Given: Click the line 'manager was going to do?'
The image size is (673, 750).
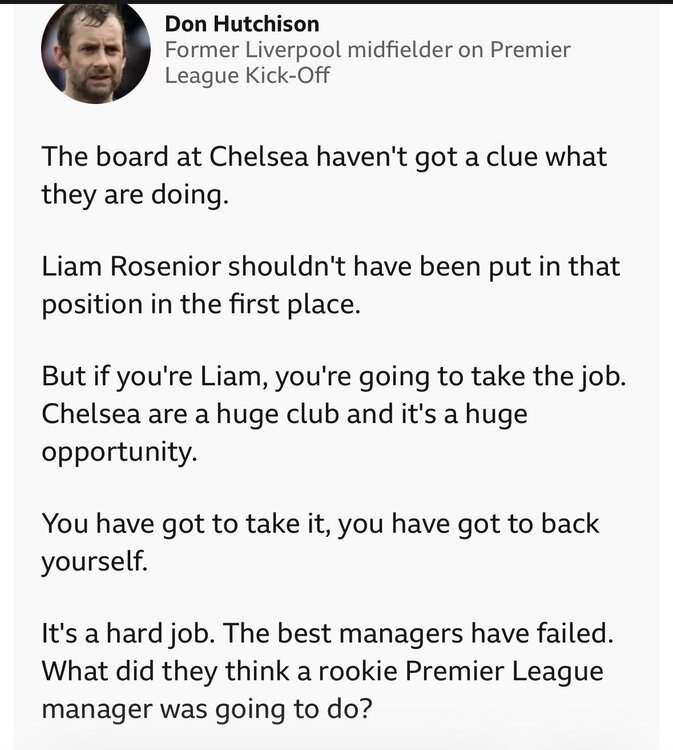Looking at the screenshot, I should 207,709.
